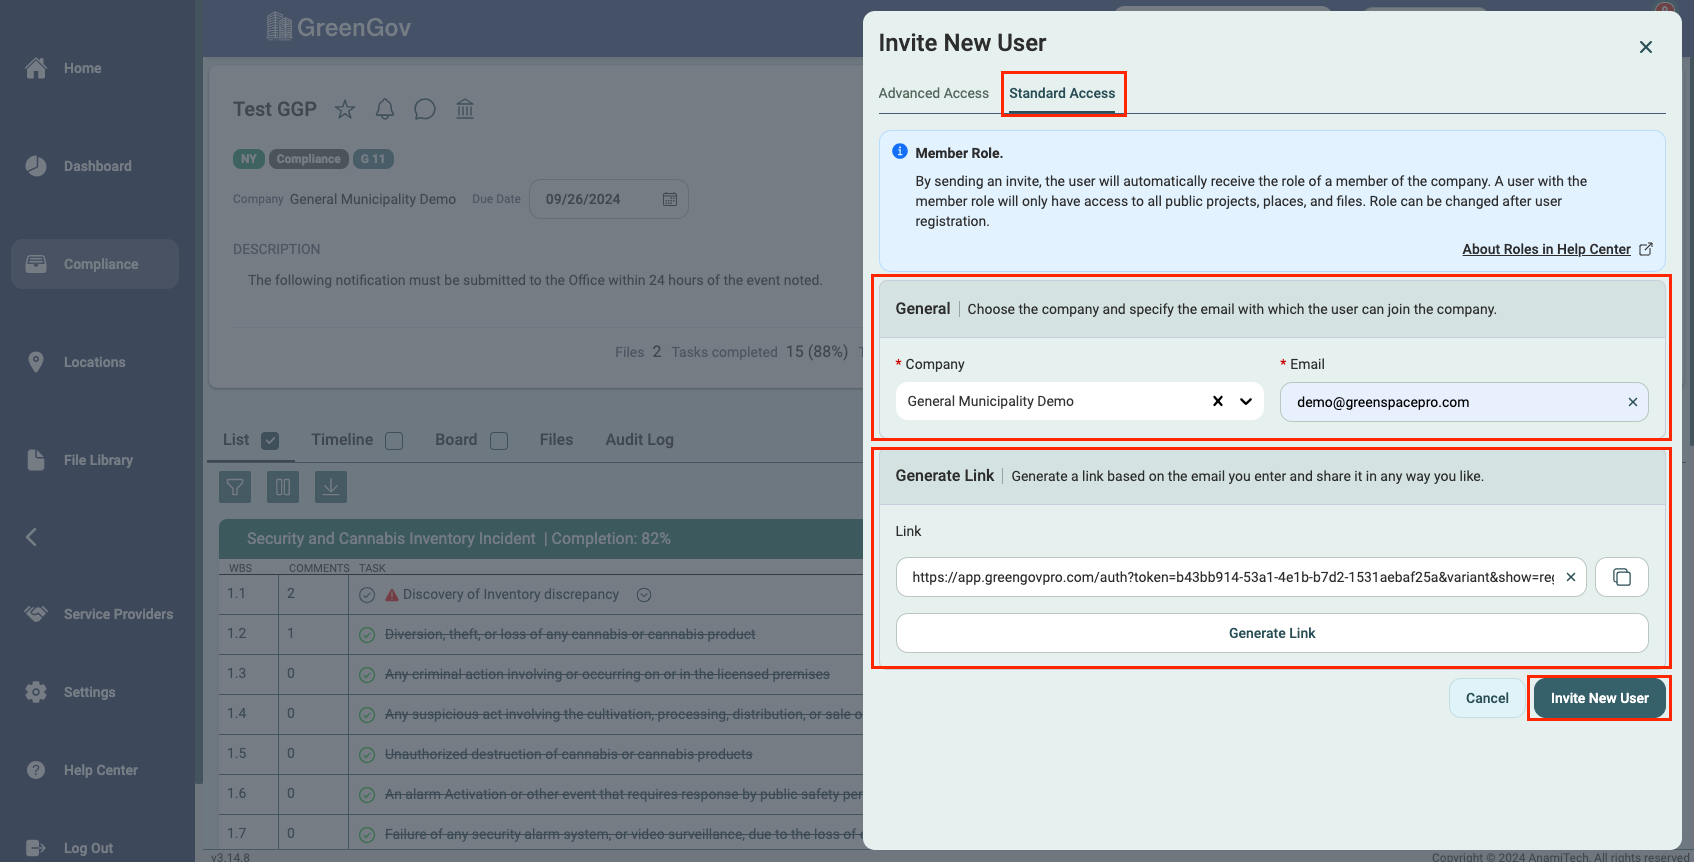Expand Discovery of Inventory discrepancy task options
This screenshot has width=1694, height=862.
(644, 595)
